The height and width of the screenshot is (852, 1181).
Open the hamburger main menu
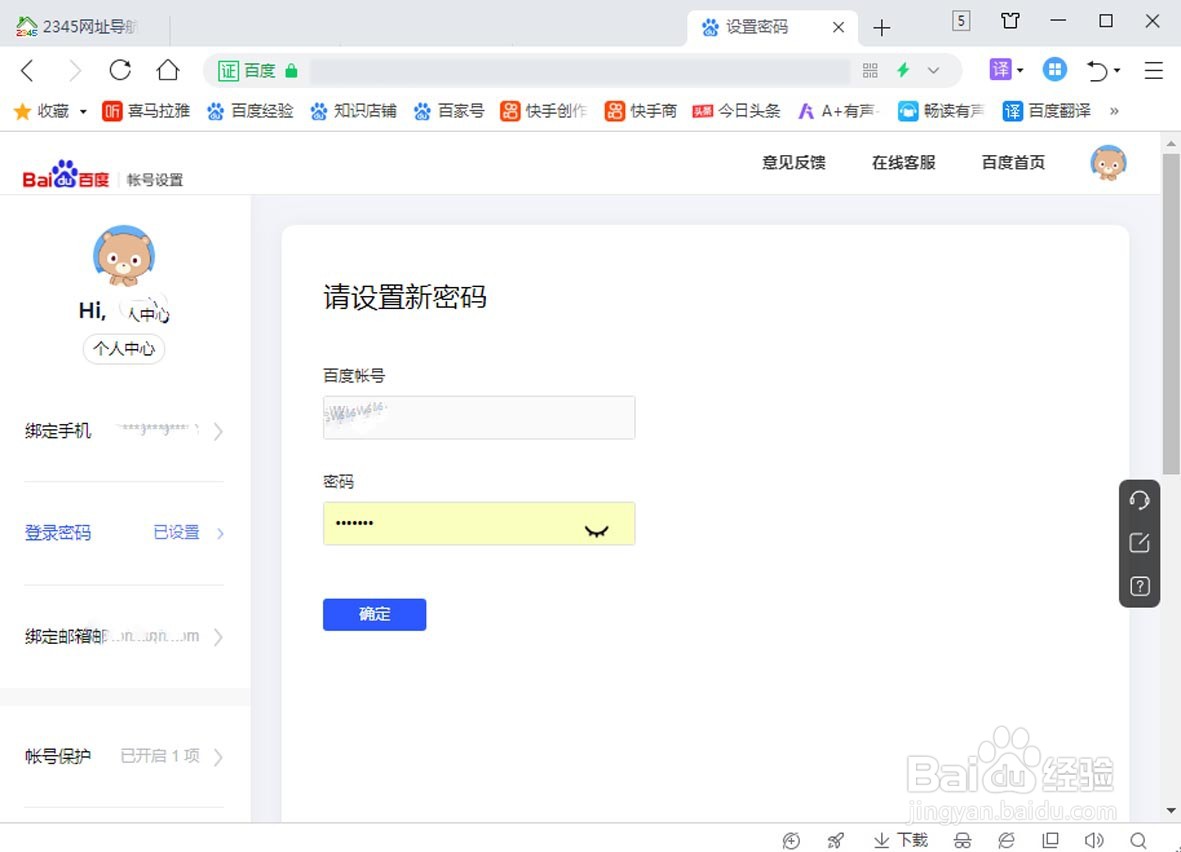point(1153,70)
